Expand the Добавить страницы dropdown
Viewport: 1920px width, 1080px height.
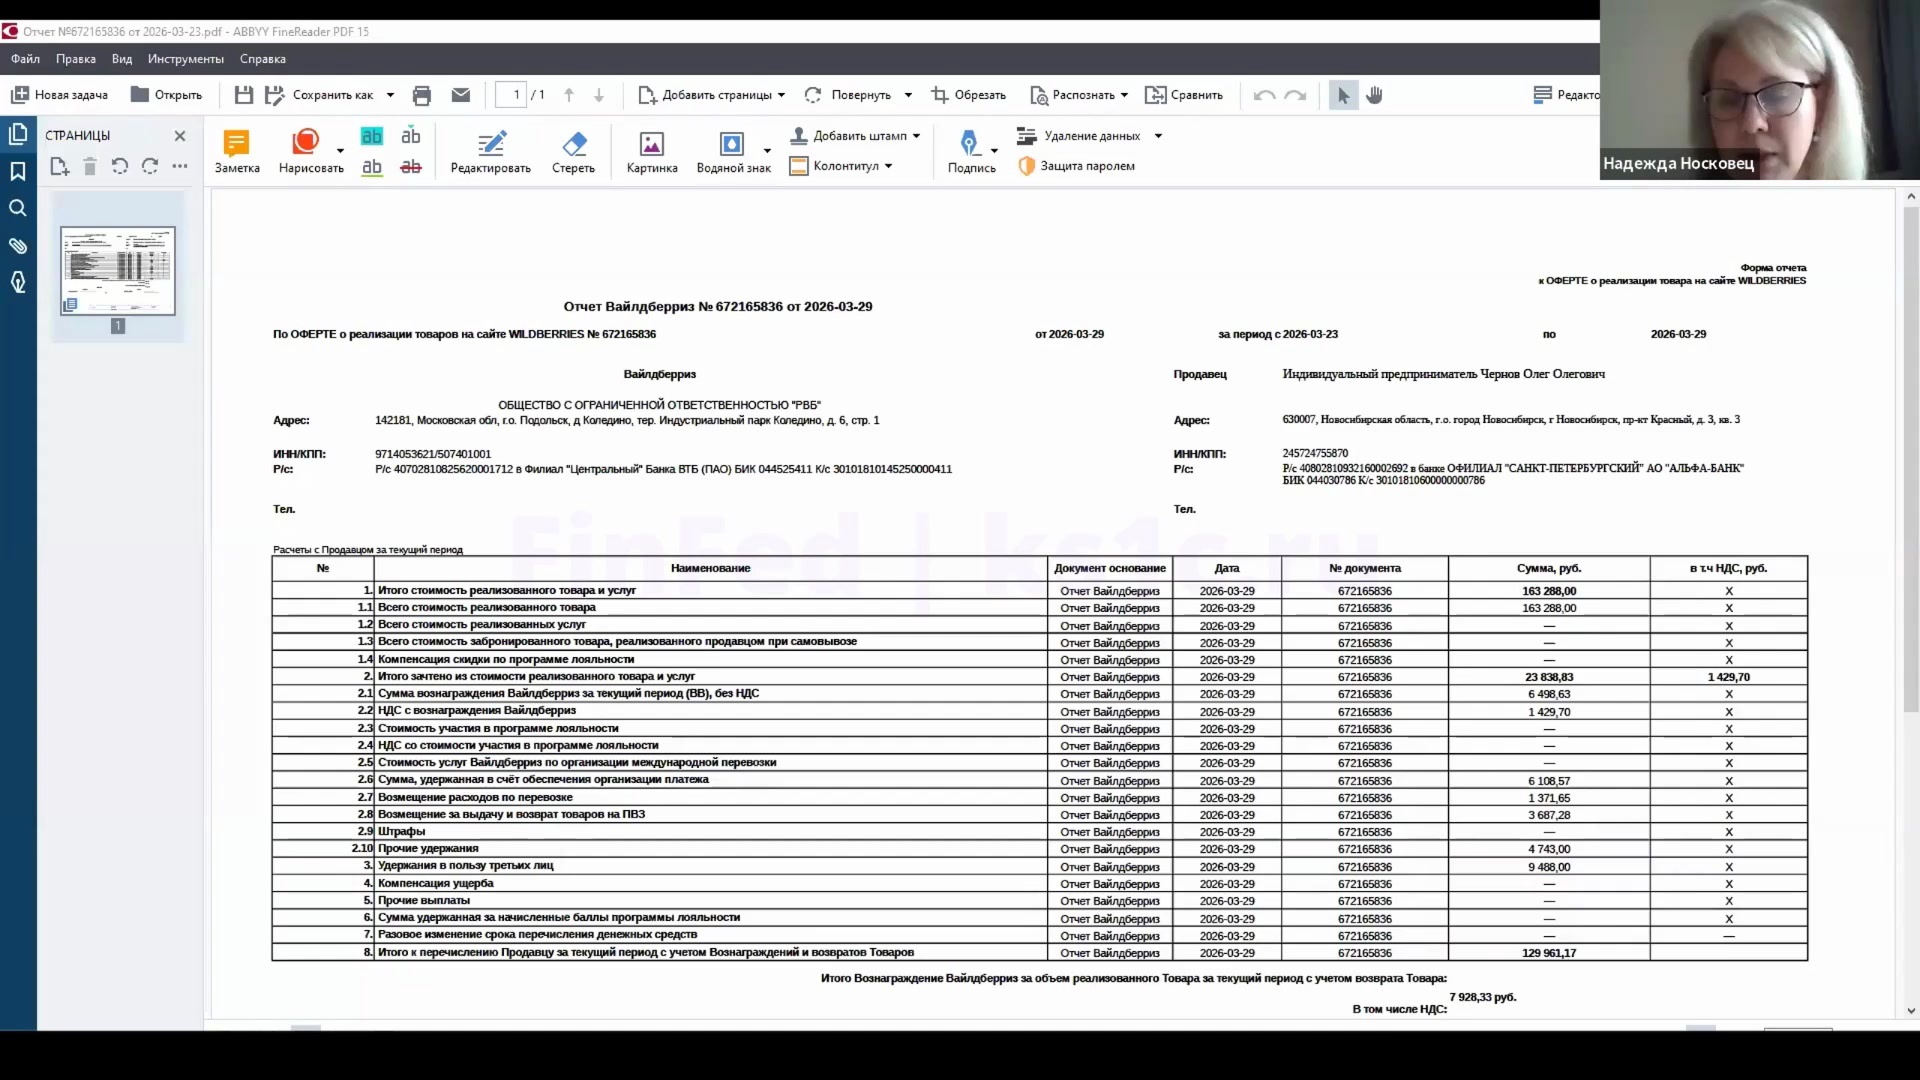781,95
